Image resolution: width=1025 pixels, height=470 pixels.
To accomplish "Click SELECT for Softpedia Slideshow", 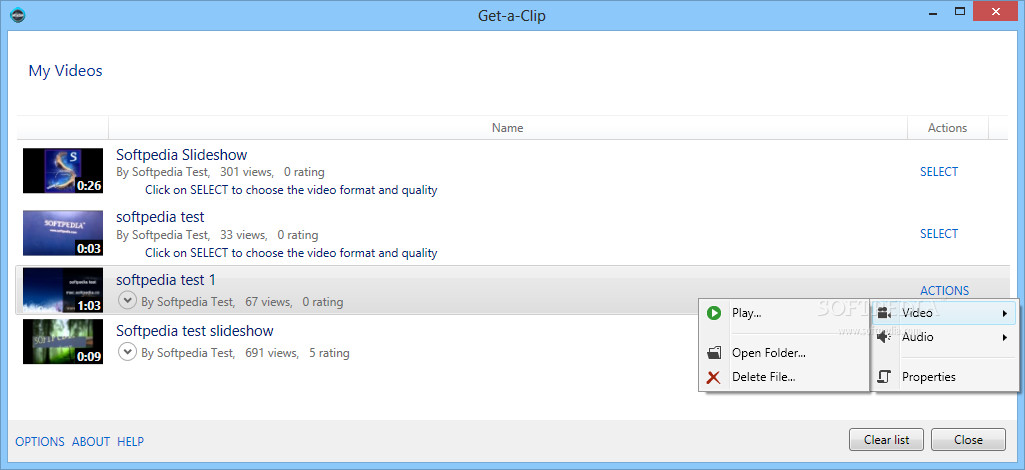I will point(939,172).
